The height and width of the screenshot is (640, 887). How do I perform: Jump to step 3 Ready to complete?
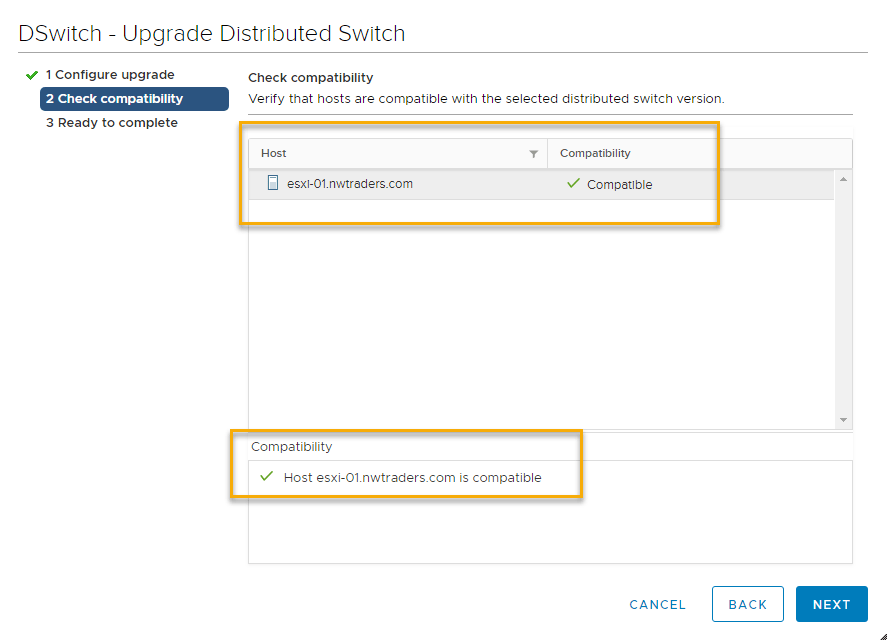(112, 123)
